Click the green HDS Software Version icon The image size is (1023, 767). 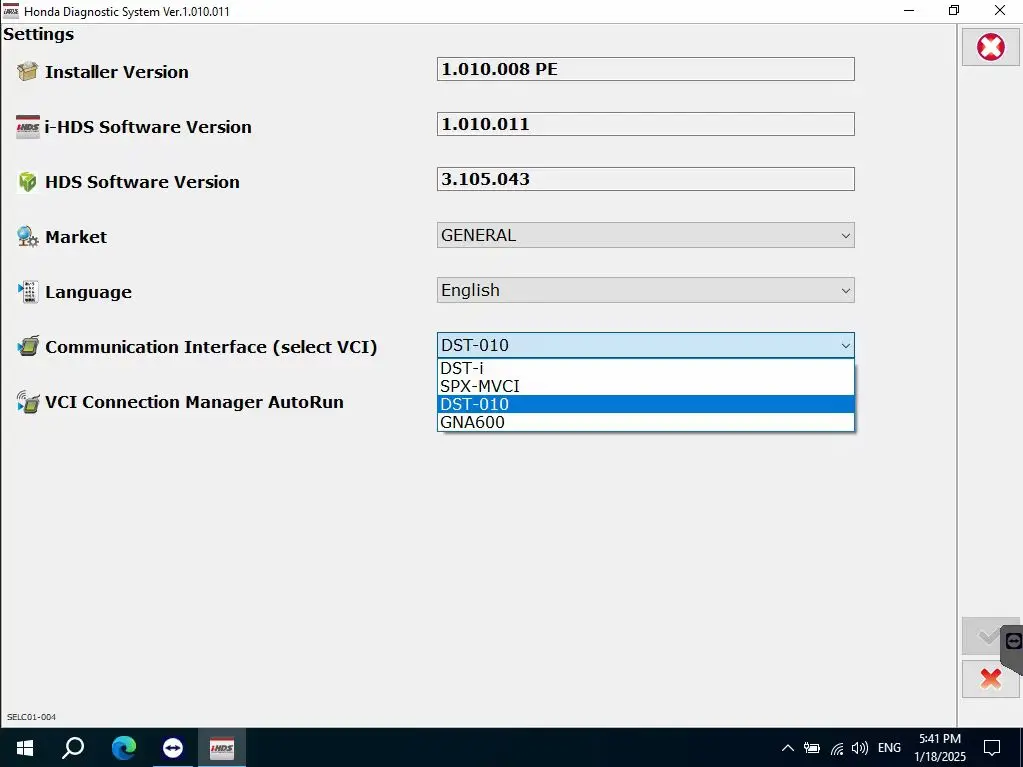[27, 182]
